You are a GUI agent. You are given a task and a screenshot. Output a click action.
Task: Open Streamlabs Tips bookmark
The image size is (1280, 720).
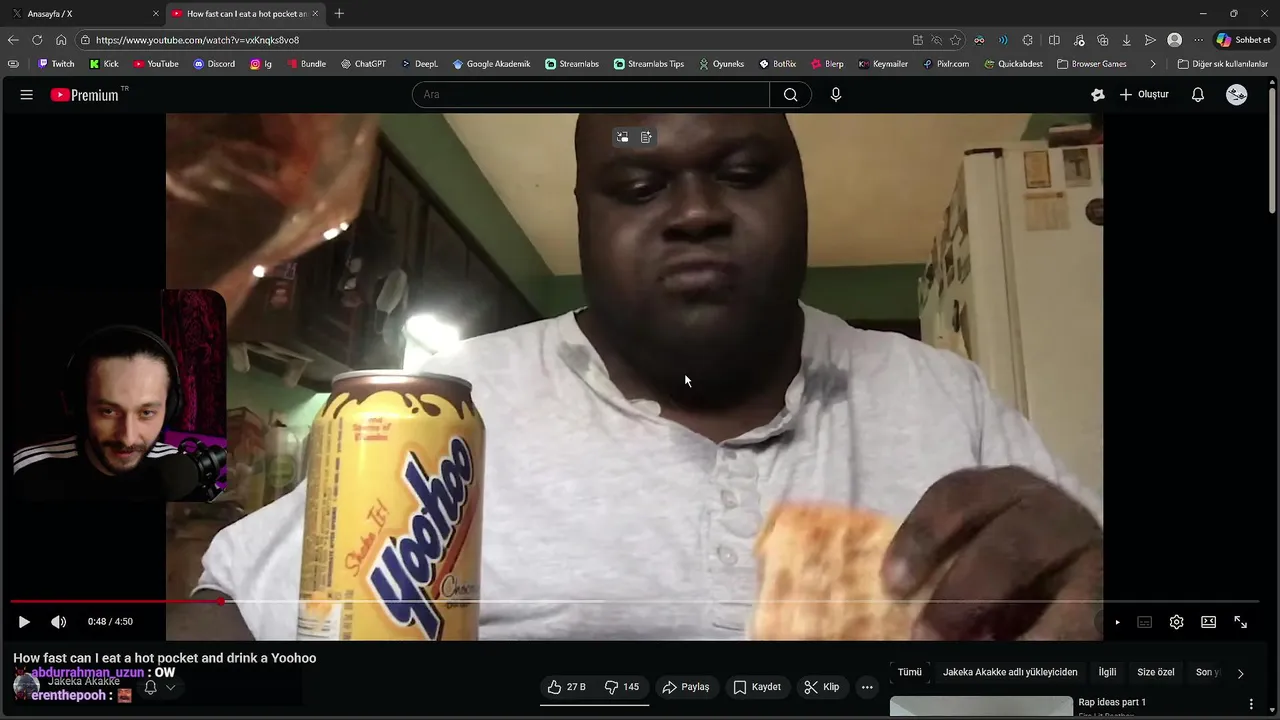click(649, 64)
